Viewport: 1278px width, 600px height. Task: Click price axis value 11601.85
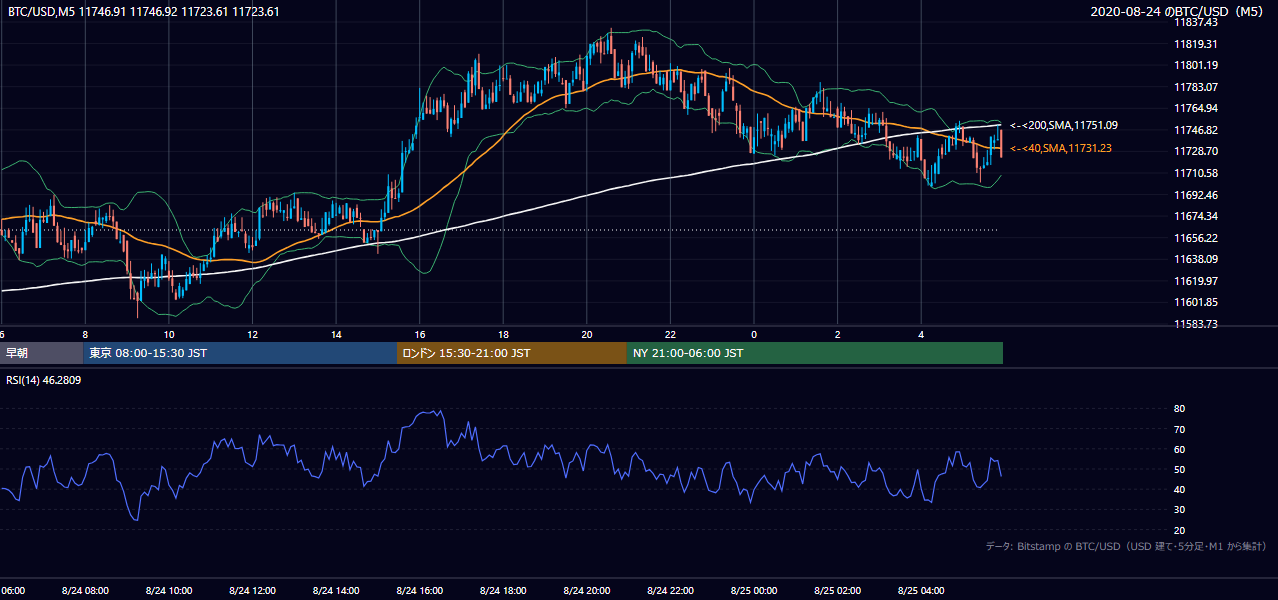coord(1195,302)
